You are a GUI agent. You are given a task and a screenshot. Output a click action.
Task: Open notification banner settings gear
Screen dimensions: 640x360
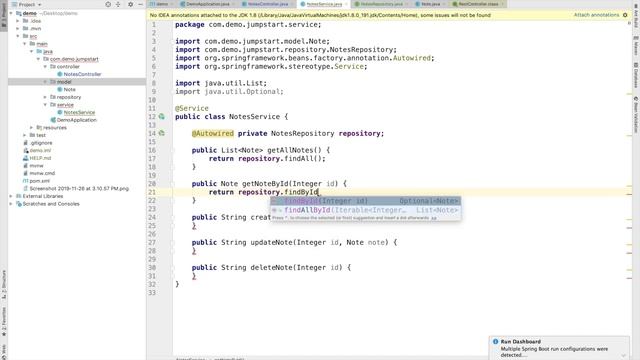pyautogui.click(x=625, y=15)
